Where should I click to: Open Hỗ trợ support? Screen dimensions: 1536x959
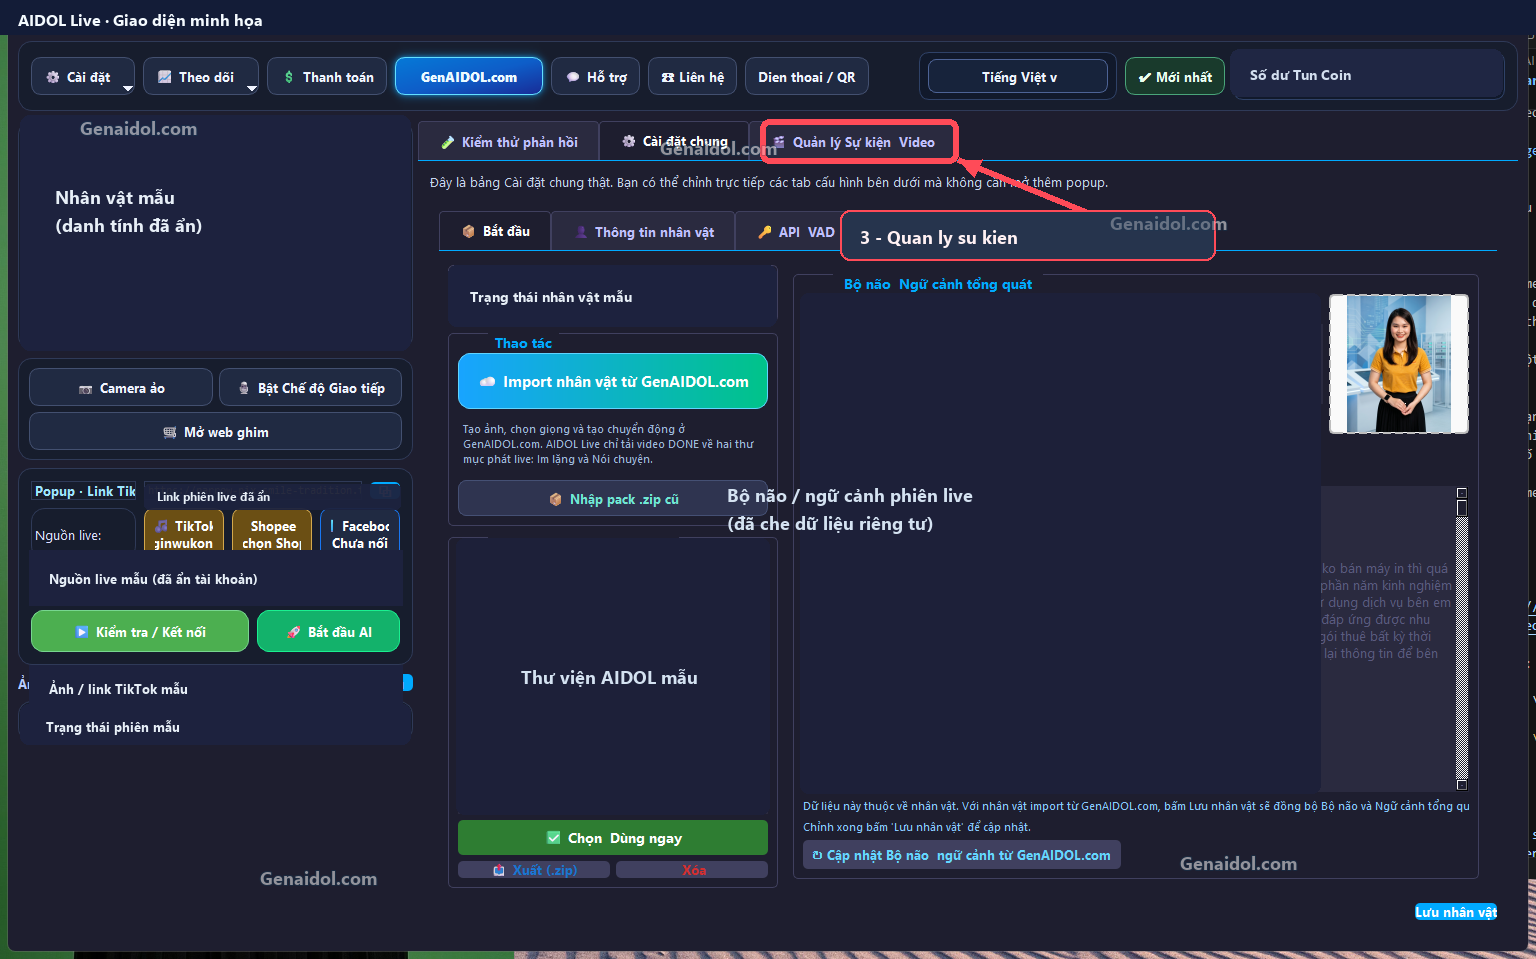[x=596, y=77]
